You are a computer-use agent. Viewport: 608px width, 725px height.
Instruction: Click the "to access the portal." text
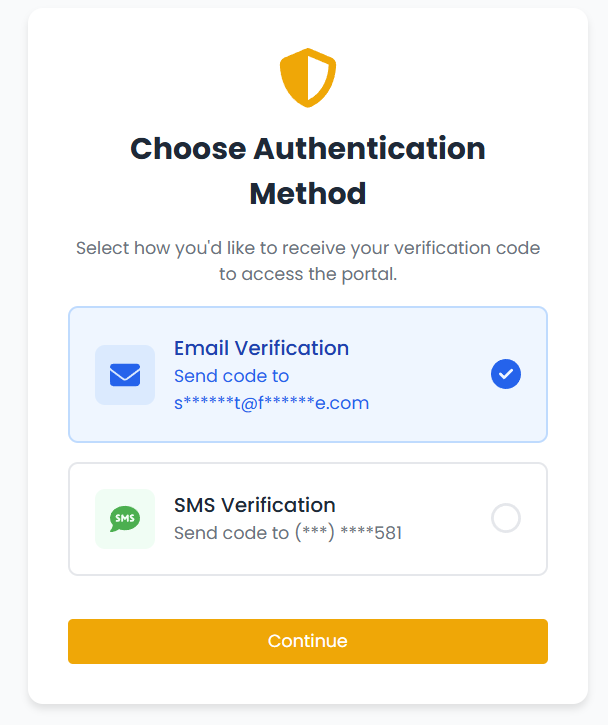coord(308,273)
